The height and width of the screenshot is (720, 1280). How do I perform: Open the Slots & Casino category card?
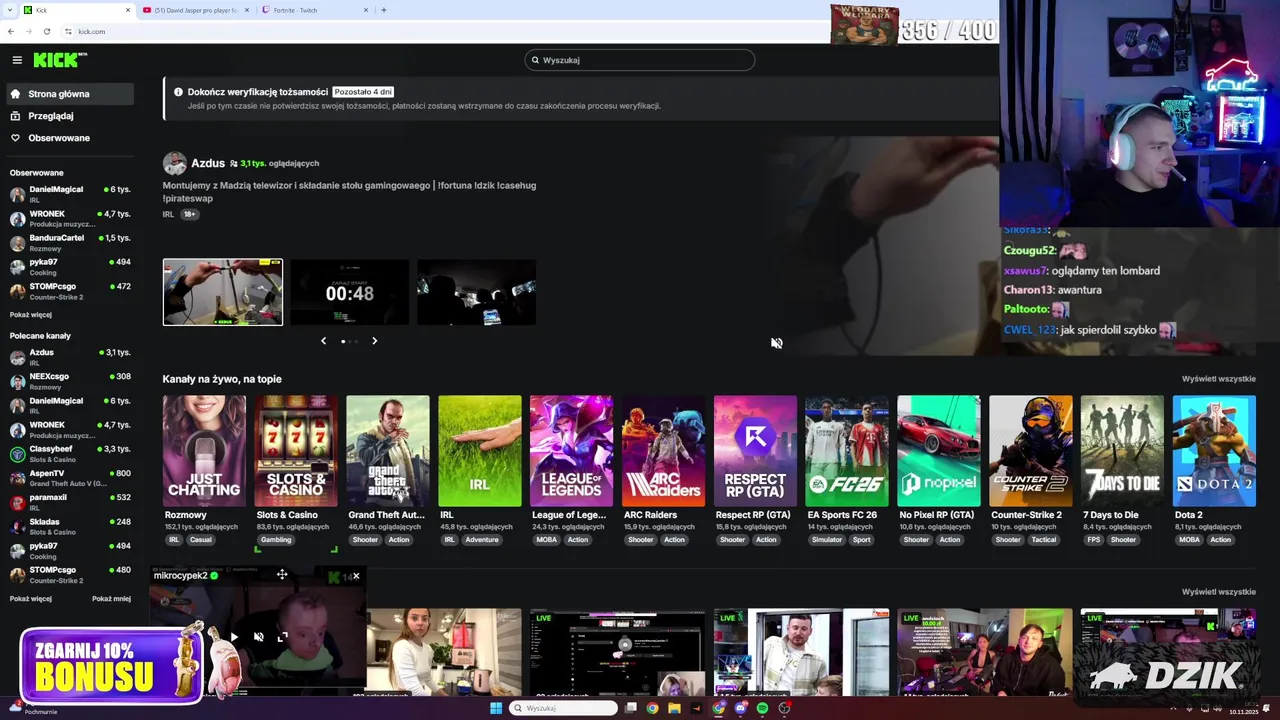tap(296, 451)
